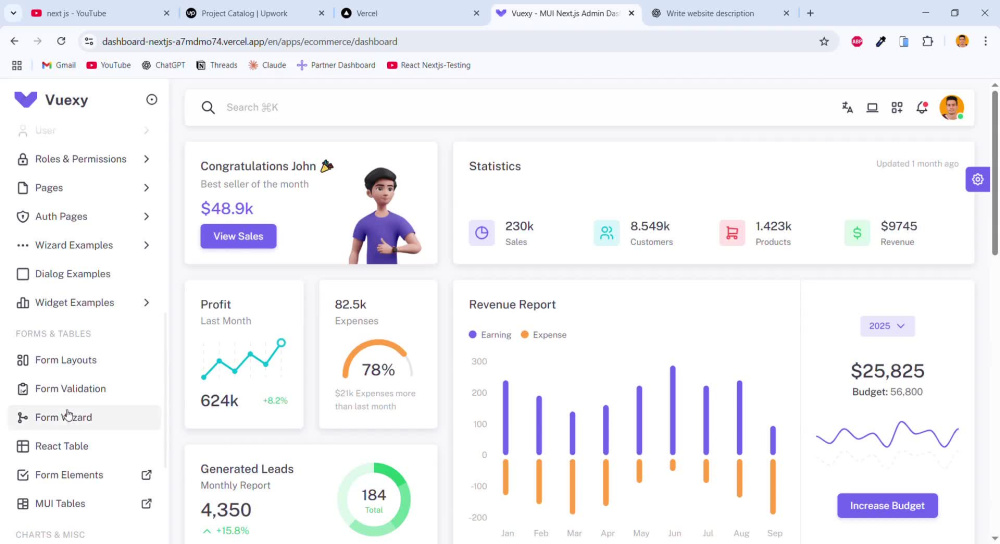
Task: Open the Gmail bookmark
Action: click(59, 65)
